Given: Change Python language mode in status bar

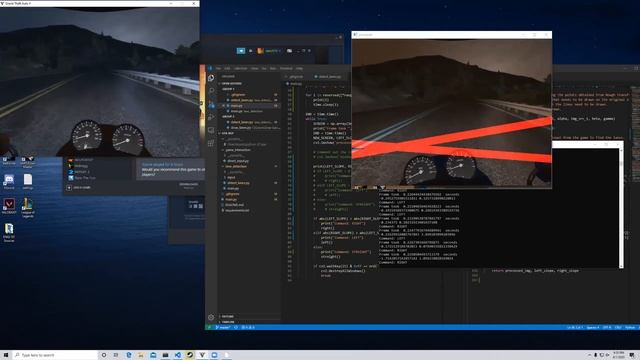Looking at the screenshot, I should [630, 327].
